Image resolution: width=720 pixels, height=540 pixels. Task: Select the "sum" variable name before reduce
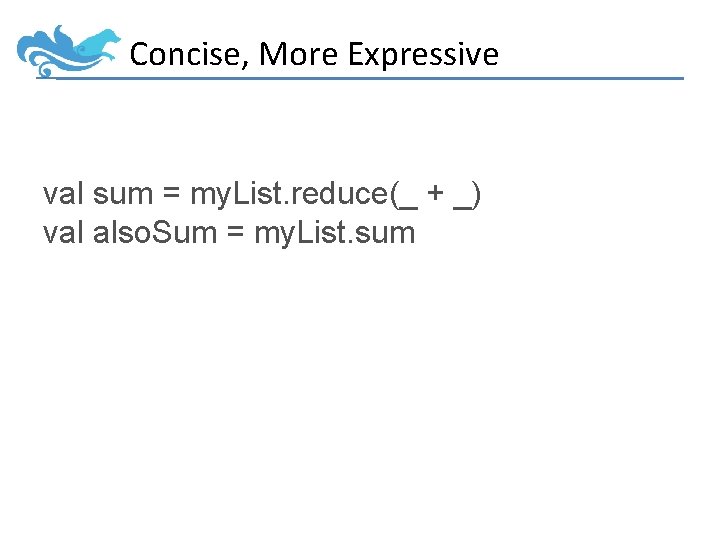[x=123, y=195]
